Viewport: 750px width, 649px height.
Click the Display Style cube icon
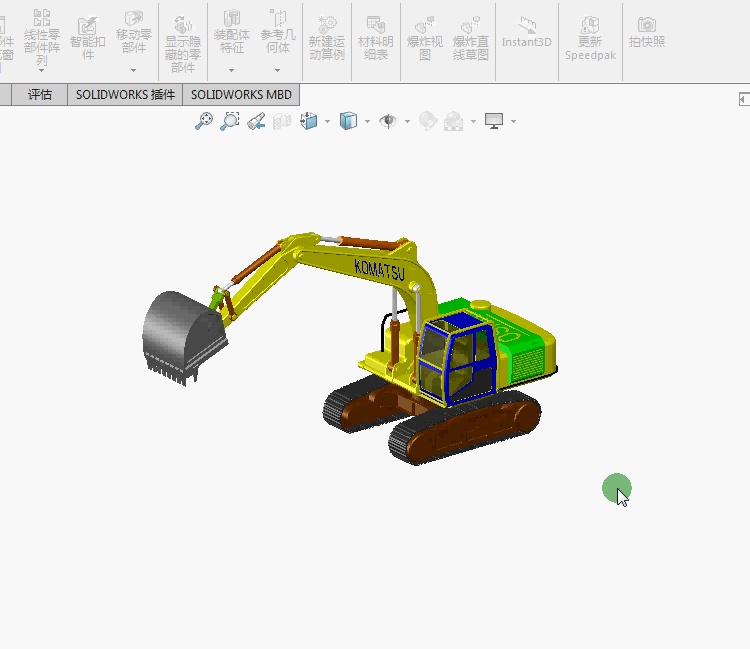tap(348, 121)
